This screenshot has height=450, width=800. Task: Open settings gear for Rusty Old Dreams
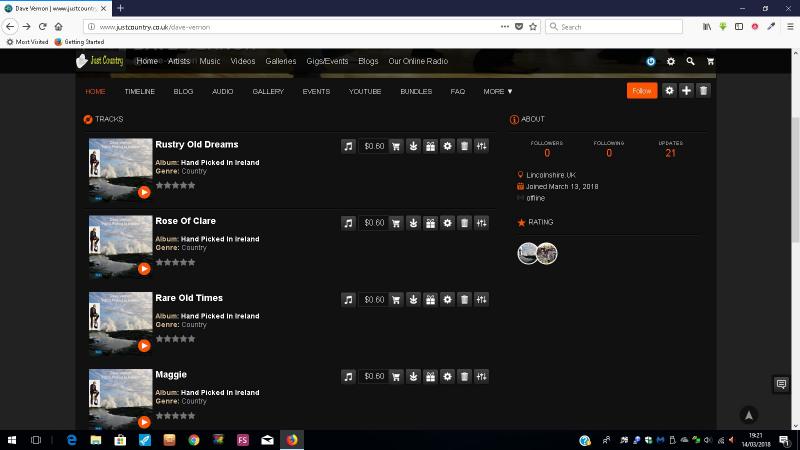(447, 146)
